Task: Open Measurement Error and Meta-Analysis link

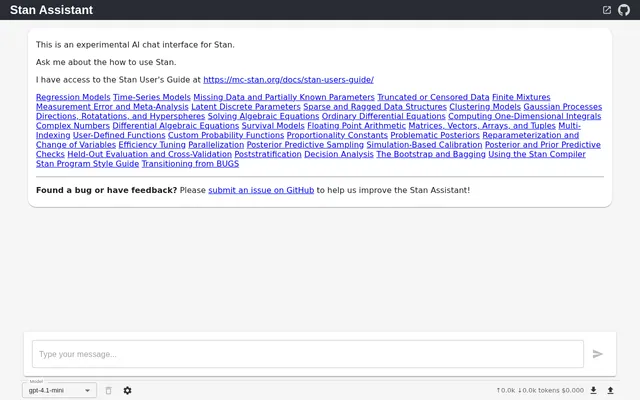Action: pyautogui.click(x=112, y=107)
